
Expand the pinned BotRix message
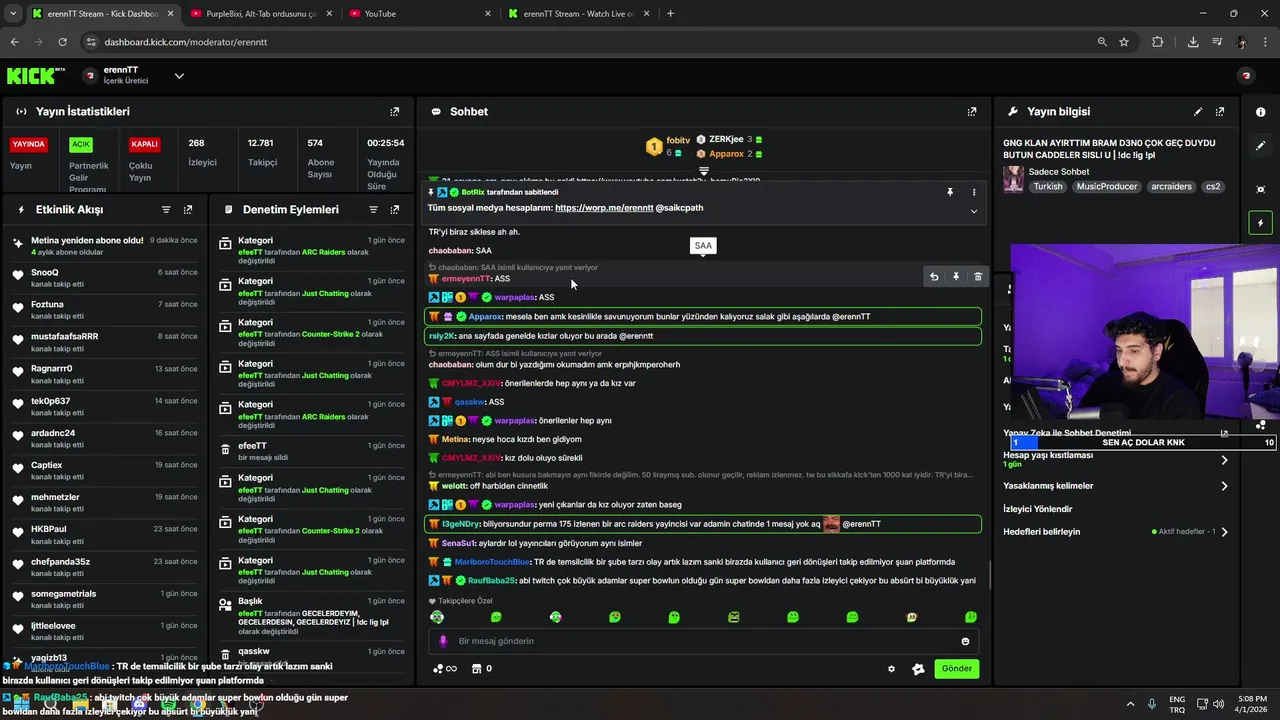point(974,211)
